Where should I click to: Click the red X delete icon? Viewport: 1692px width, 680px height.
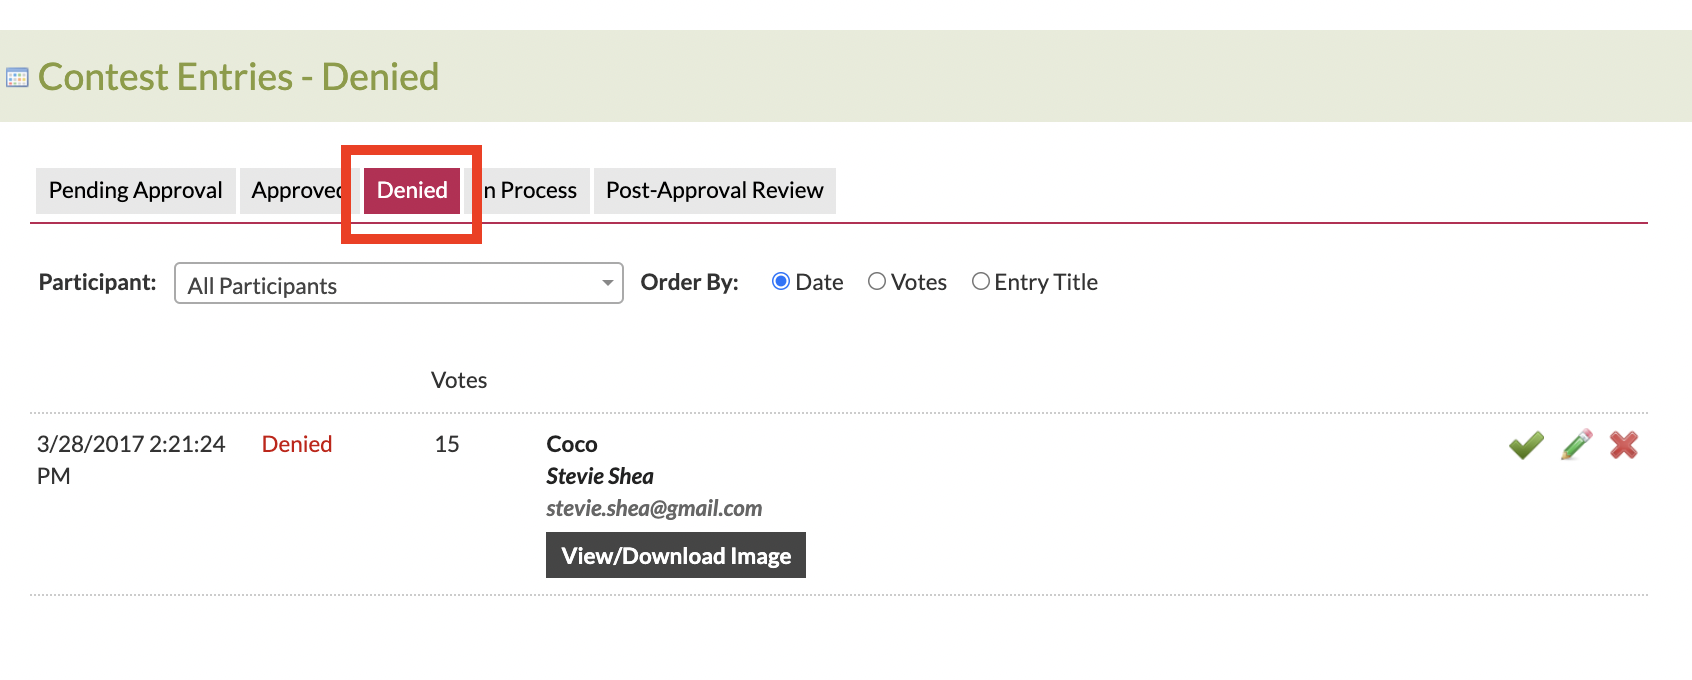click(1624, 445)
